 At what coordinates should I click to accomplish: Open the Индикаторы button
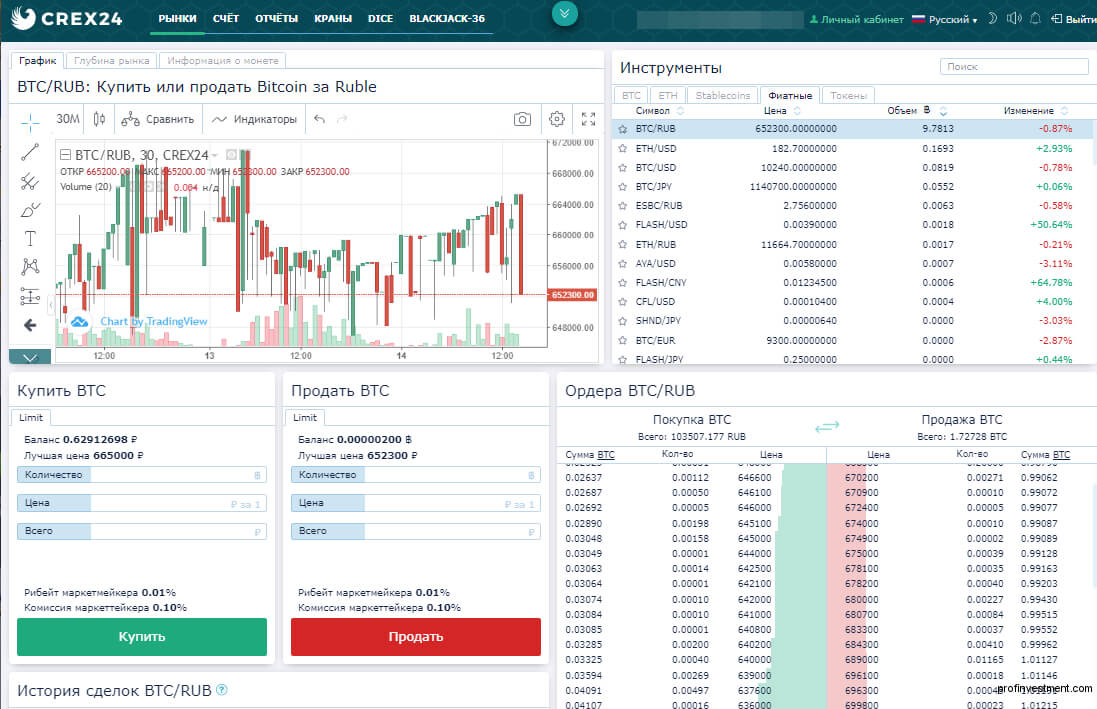255,119
